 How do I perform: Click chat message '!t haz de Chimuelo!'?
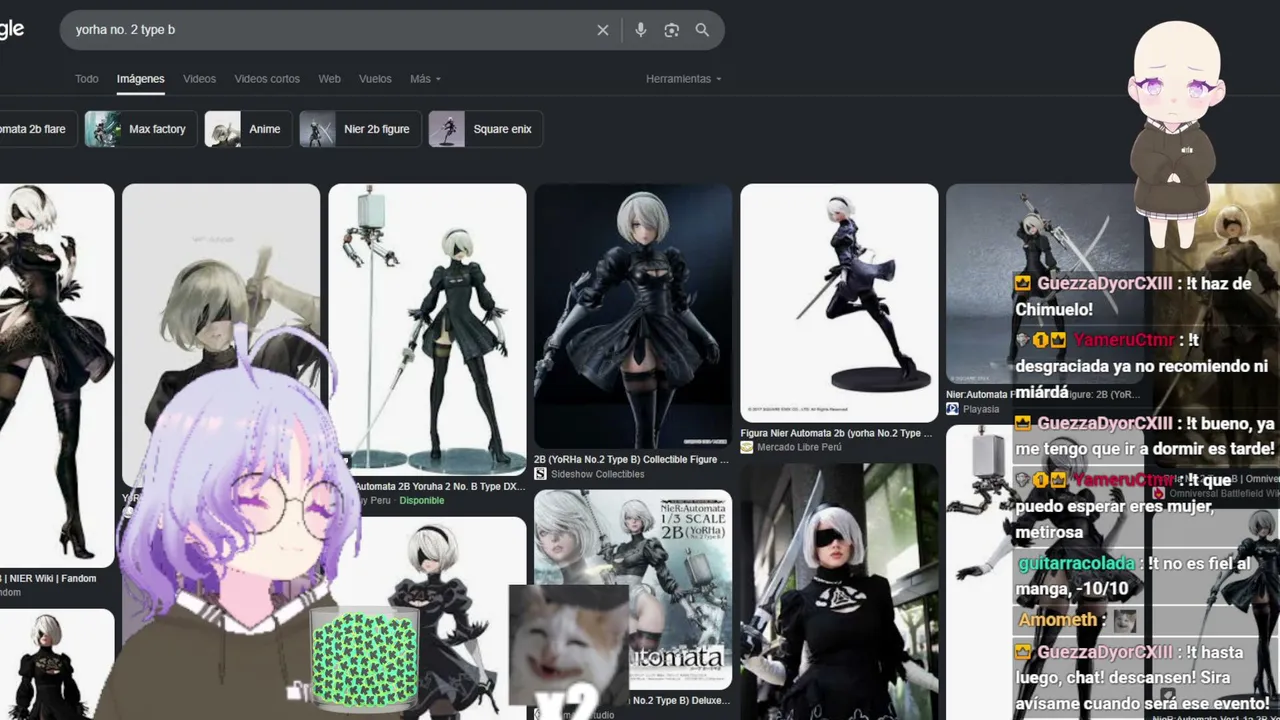pyautogui.click(x=1133, y=296)
